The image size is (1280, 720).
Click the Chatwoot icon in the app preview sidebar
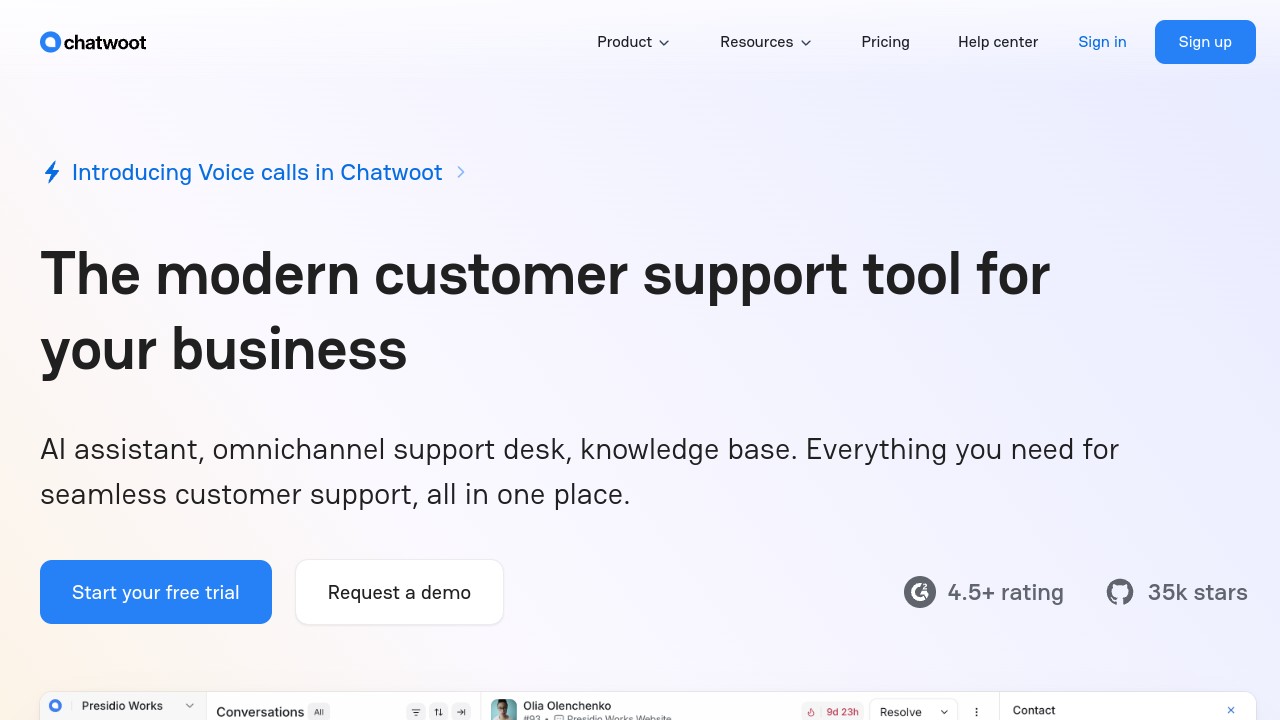point(55,706)
